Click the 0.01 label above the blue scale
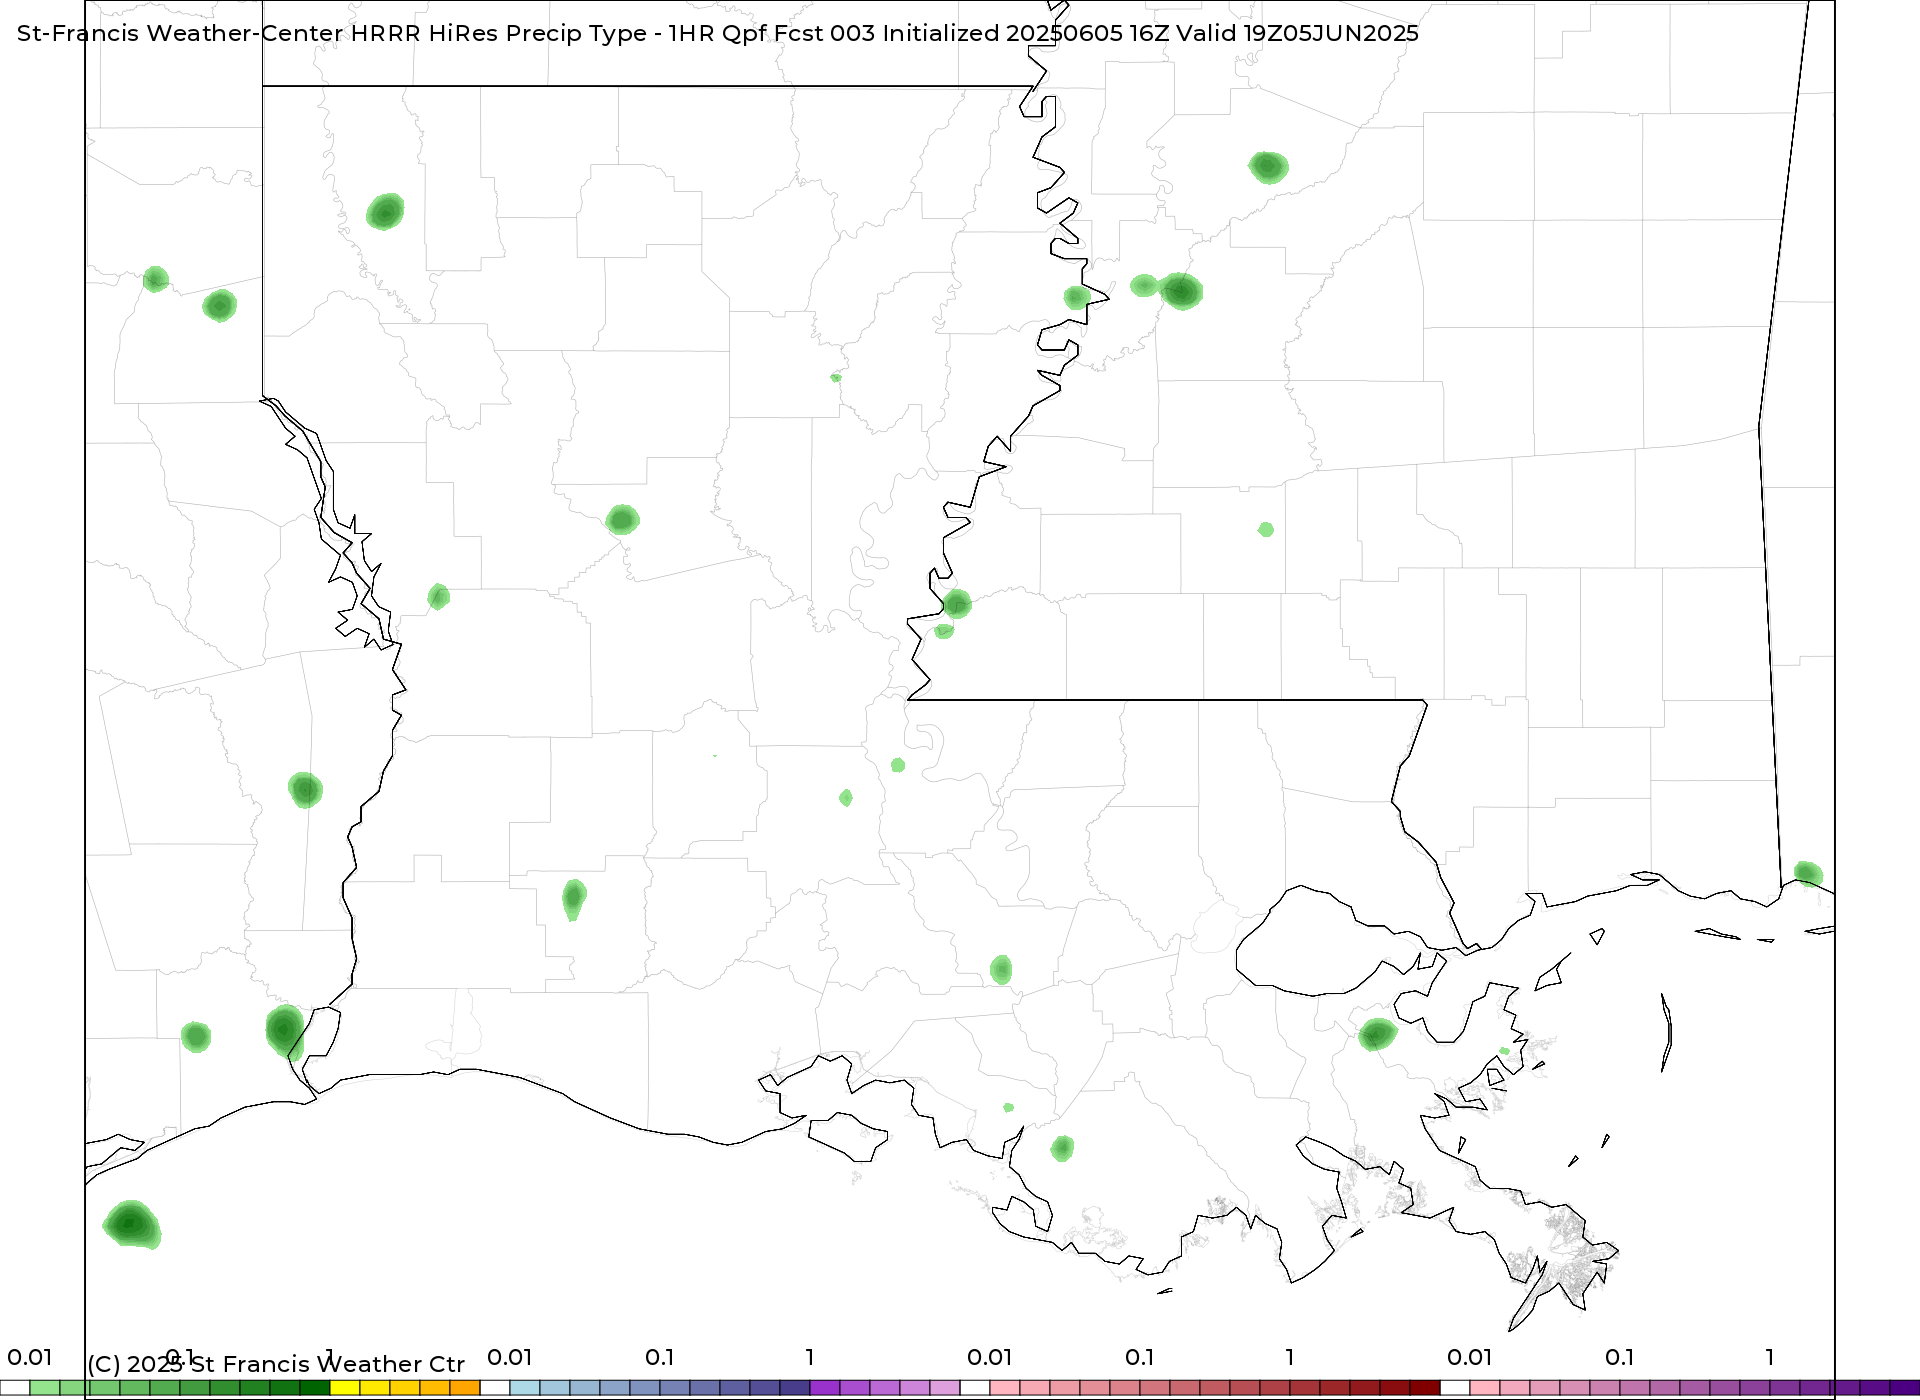1920x1400 pixels. click(510, 1357)
